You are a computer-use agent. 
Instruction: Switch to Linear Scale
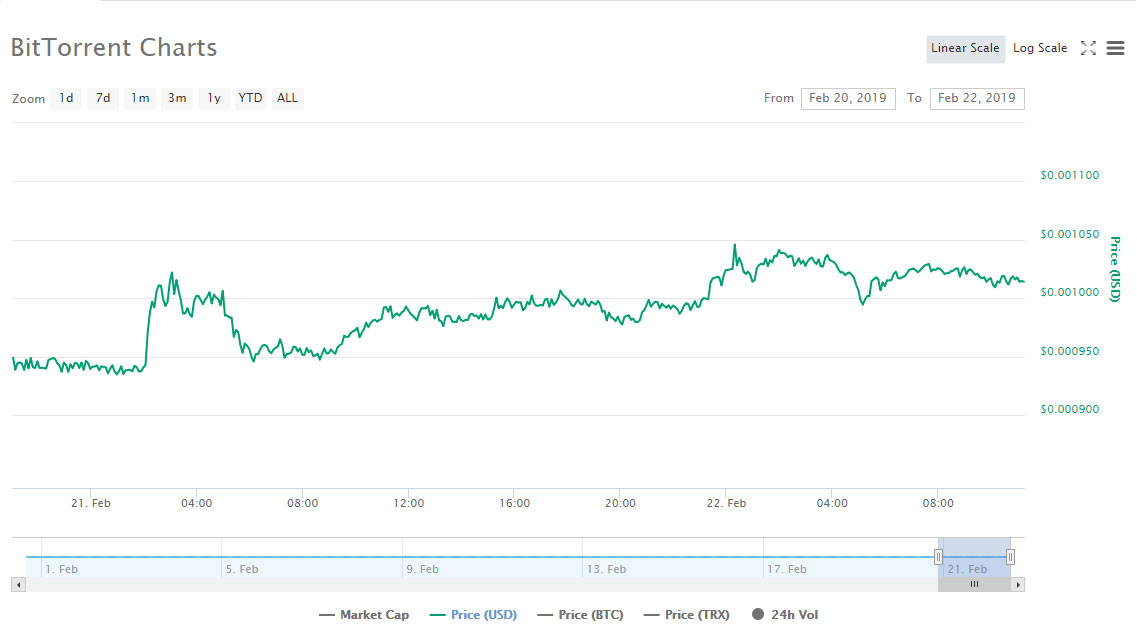pos(965,49)
